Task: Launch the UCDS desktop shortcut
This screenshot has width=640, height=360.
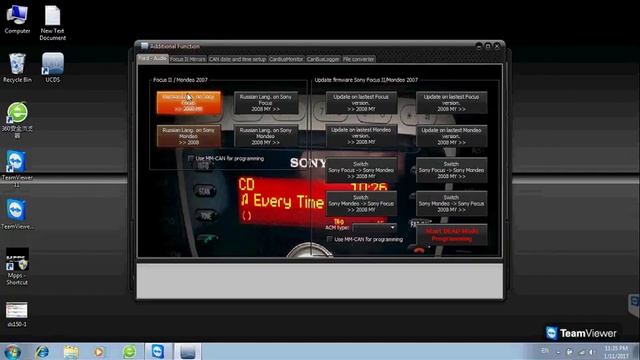Action: [x=53, y=68]
